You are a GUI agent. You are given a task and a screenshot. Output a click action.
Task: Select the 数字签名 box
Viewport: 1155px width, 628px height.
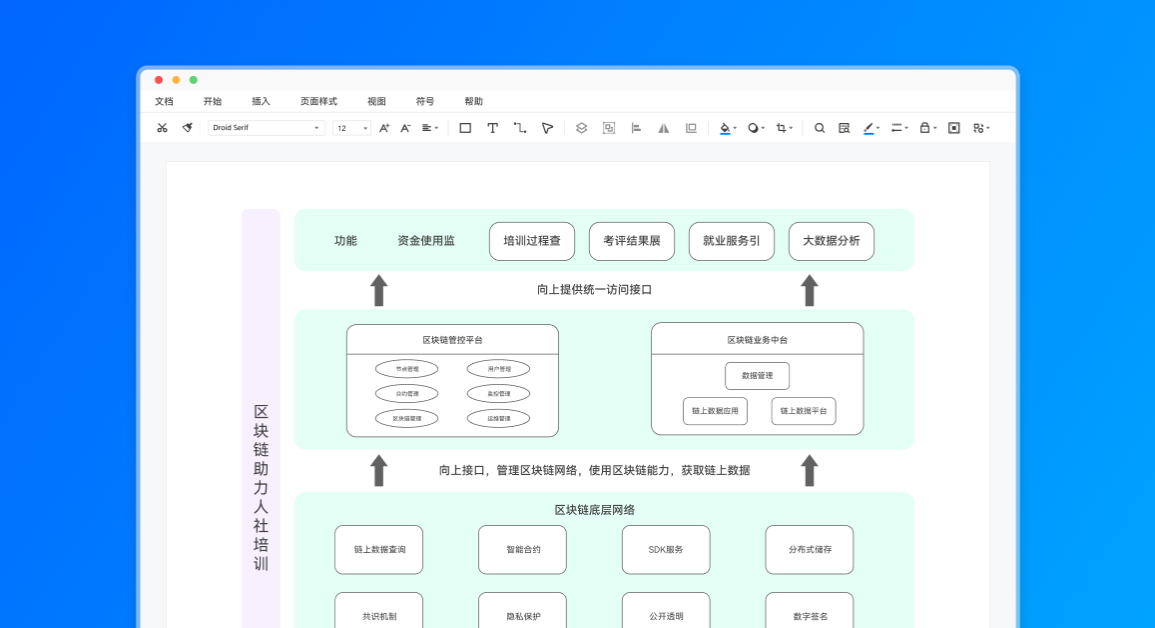pos(810,611)
